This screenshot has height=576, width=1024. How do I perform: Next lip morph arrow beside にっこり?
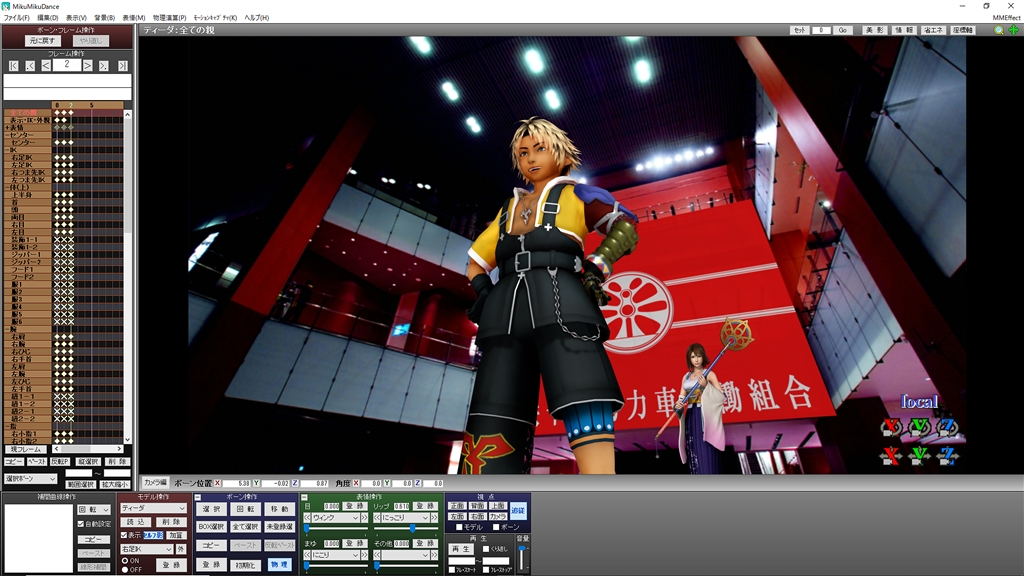pyautogui.click(x=434, y=517)
